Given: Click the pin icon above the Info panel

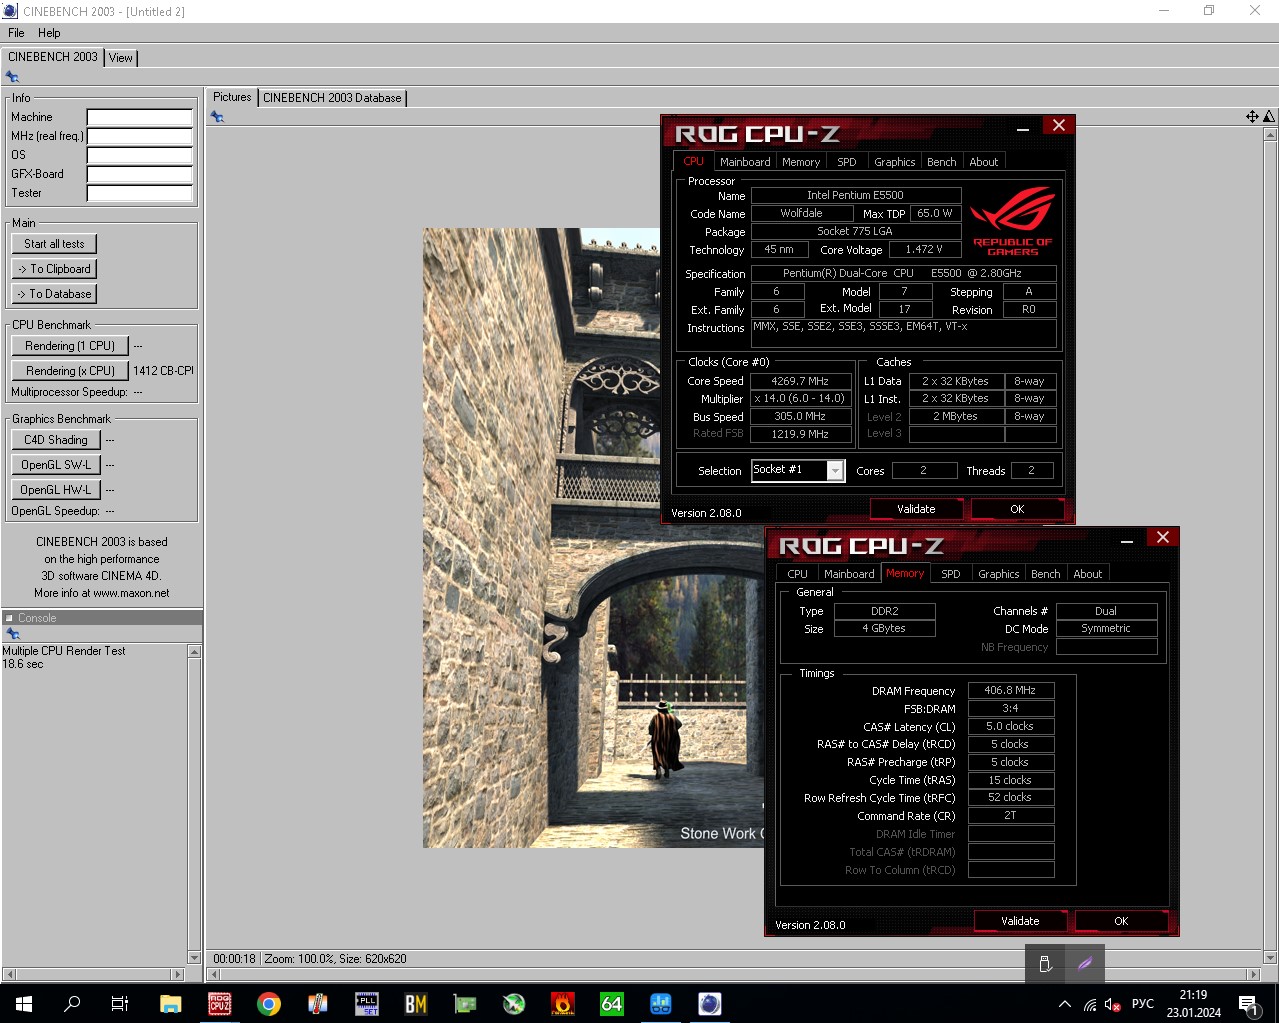Looking at the screenshot, I should tap(12, 77).
